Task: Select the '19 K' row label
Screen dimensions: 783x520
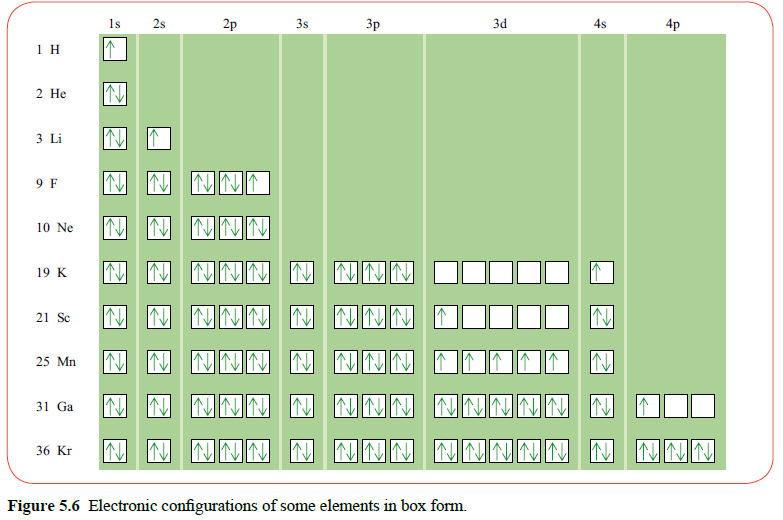Action: click(x=51, y=272)
